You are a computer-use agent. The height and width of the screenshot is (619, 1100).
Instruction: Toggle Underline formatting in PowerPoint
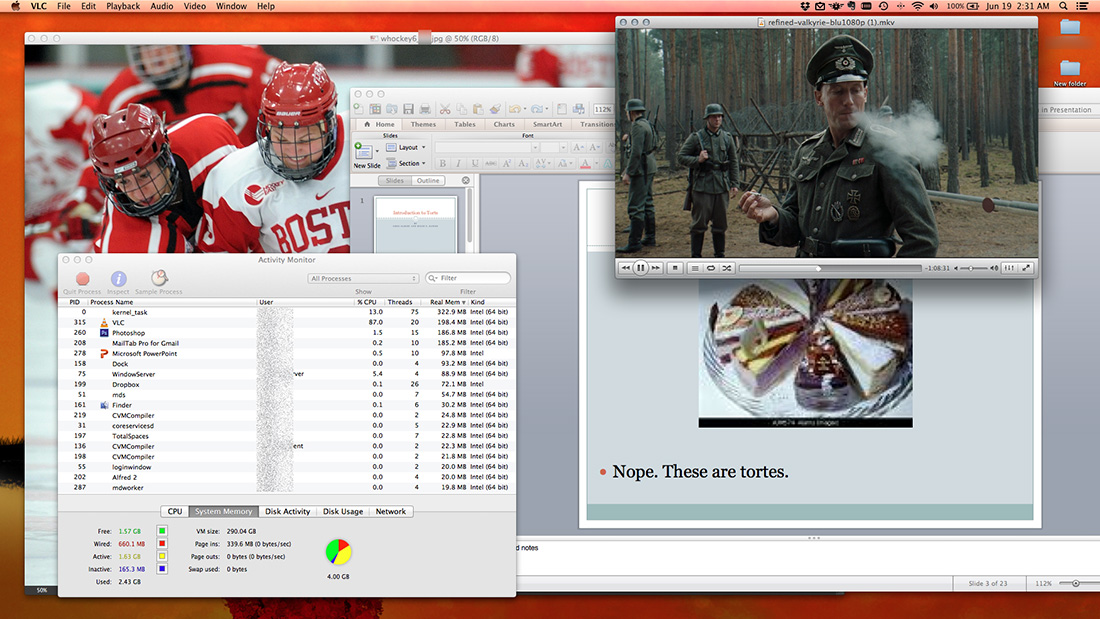click(x=475, y=164)
